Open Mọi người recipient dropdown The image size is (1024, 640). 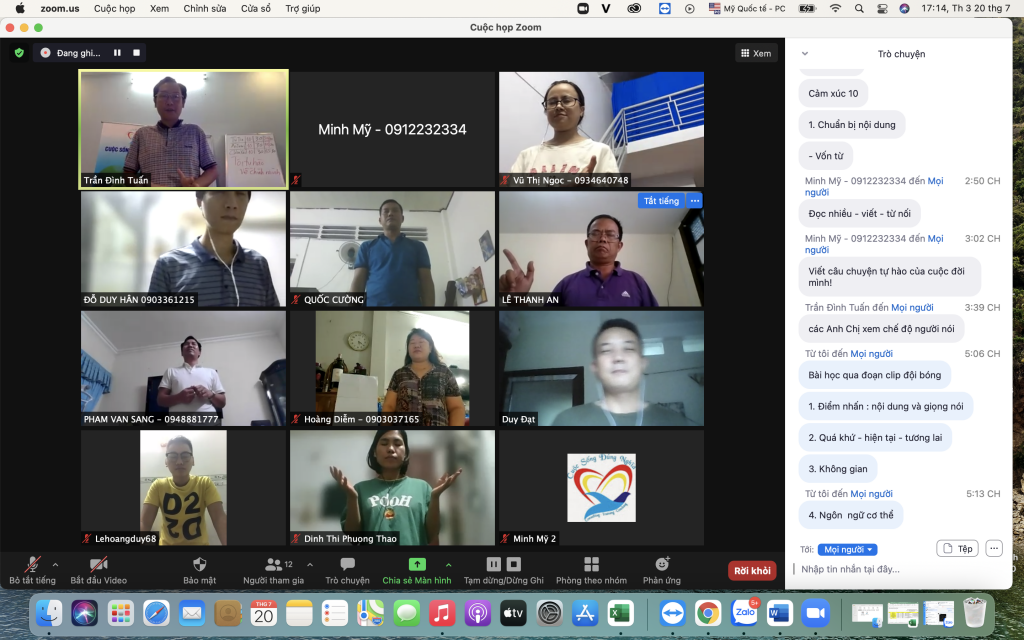click(x=848, y=549)
